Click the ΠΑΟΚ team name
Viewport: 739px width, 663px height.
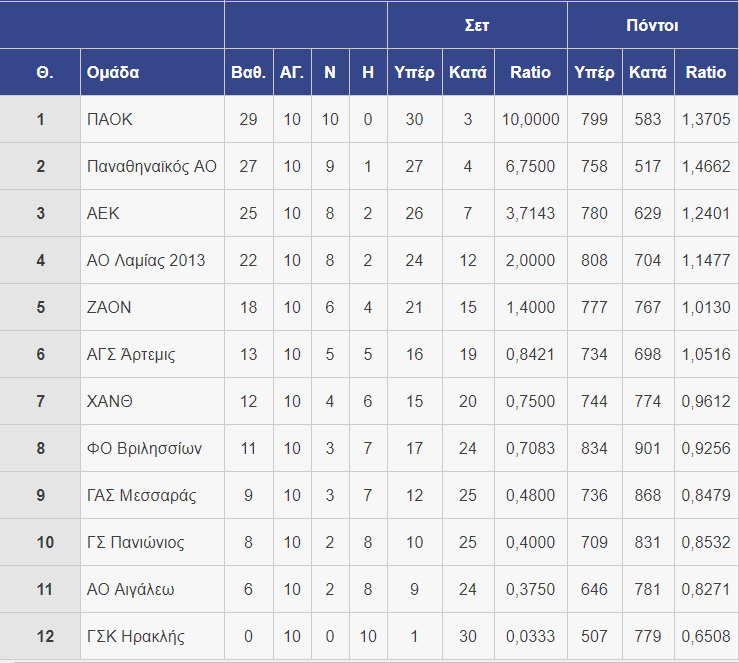click(110, 120)
